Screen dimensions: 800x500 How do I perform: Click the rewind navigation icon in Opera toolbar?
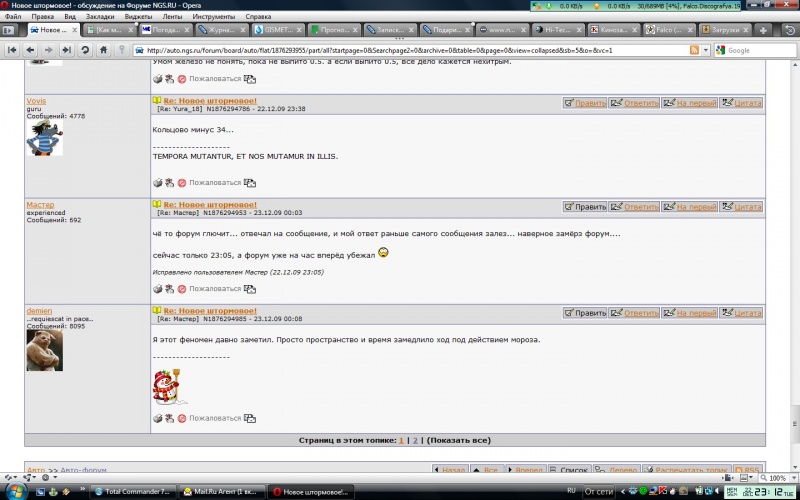[x=12, y=49]
